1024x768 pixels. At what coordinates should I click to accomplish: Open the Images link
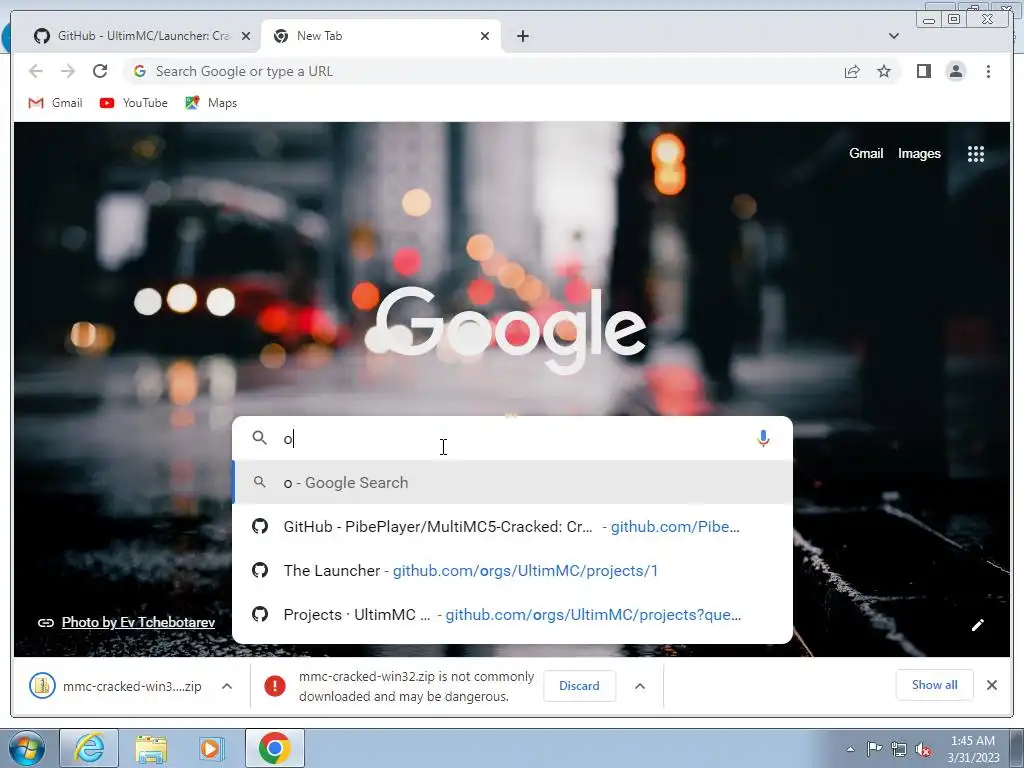tap(919, 153)
